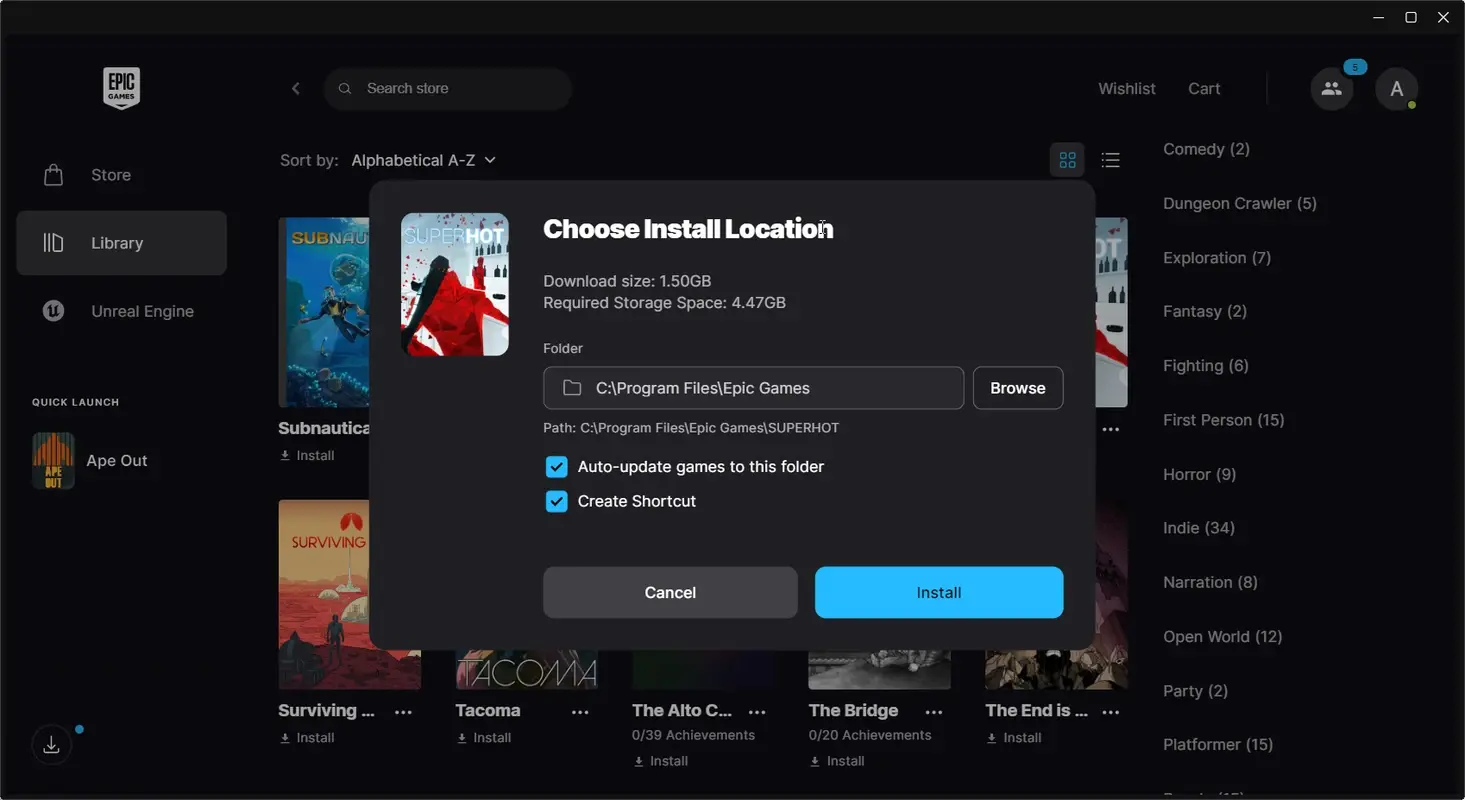Viewport: 1465px width, 800px height.
Task: Open the Friends panel icon
Action: pos(1331,88)
